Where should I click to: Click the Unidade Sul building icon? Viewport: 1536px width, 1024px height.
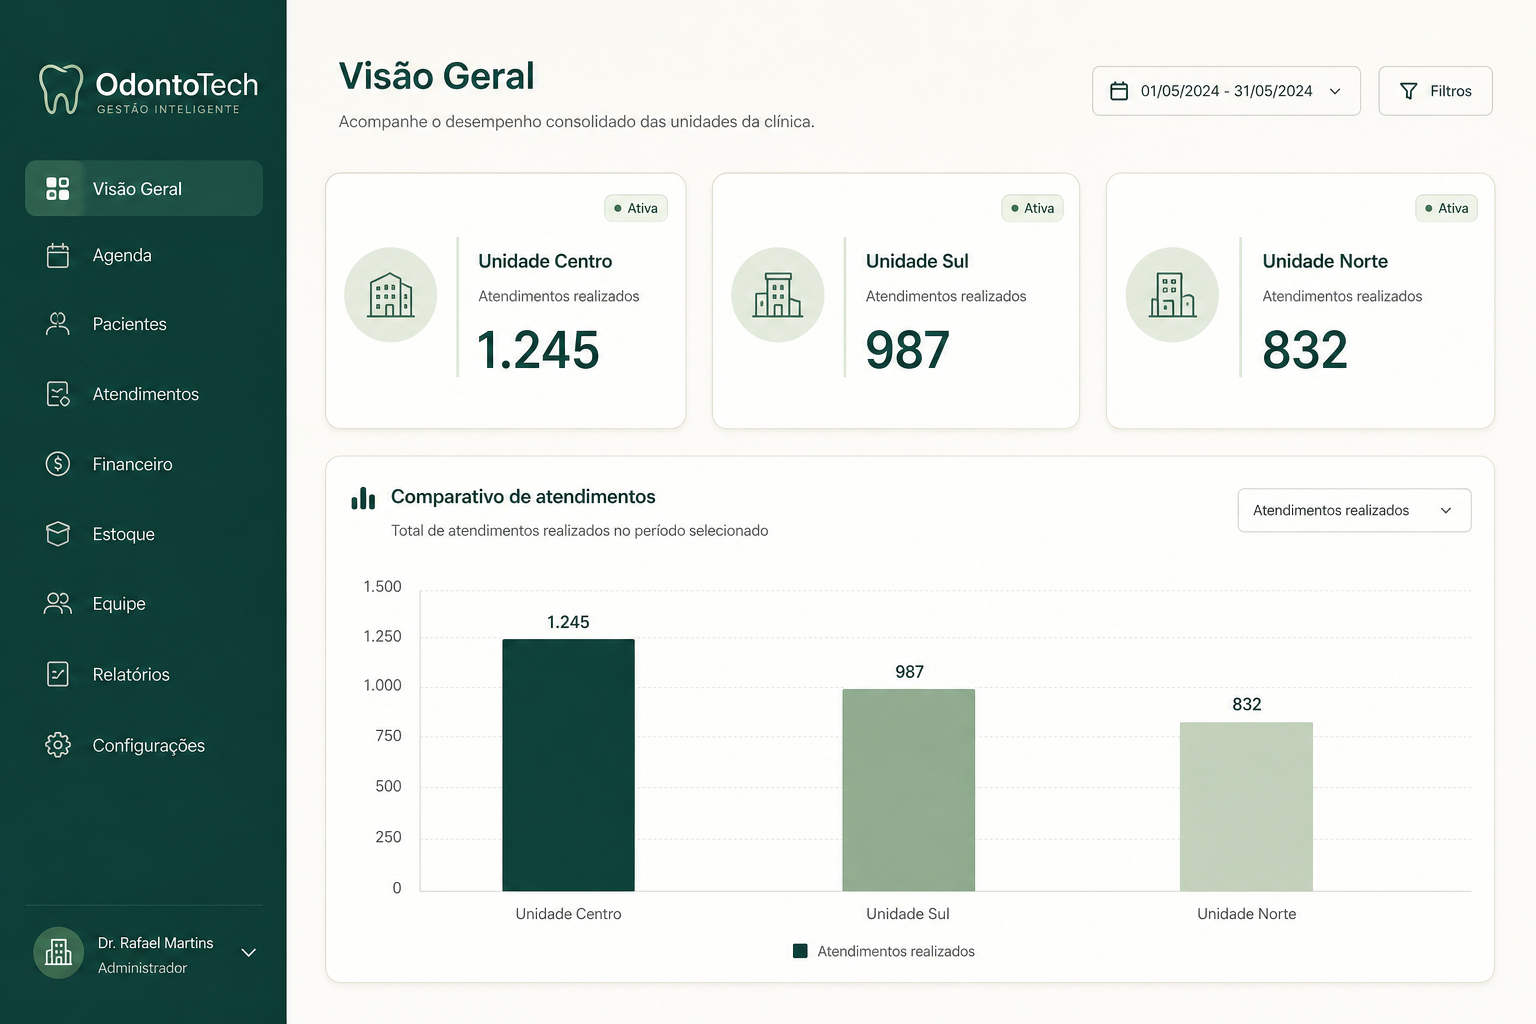point(778,295)
